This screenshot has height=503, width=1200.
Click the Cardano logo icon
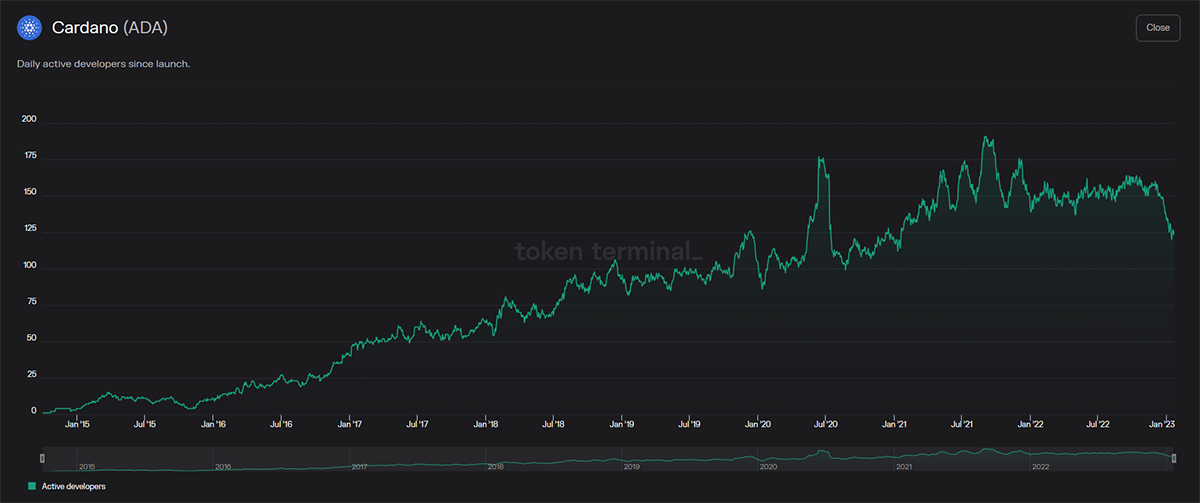coord(28,28)
